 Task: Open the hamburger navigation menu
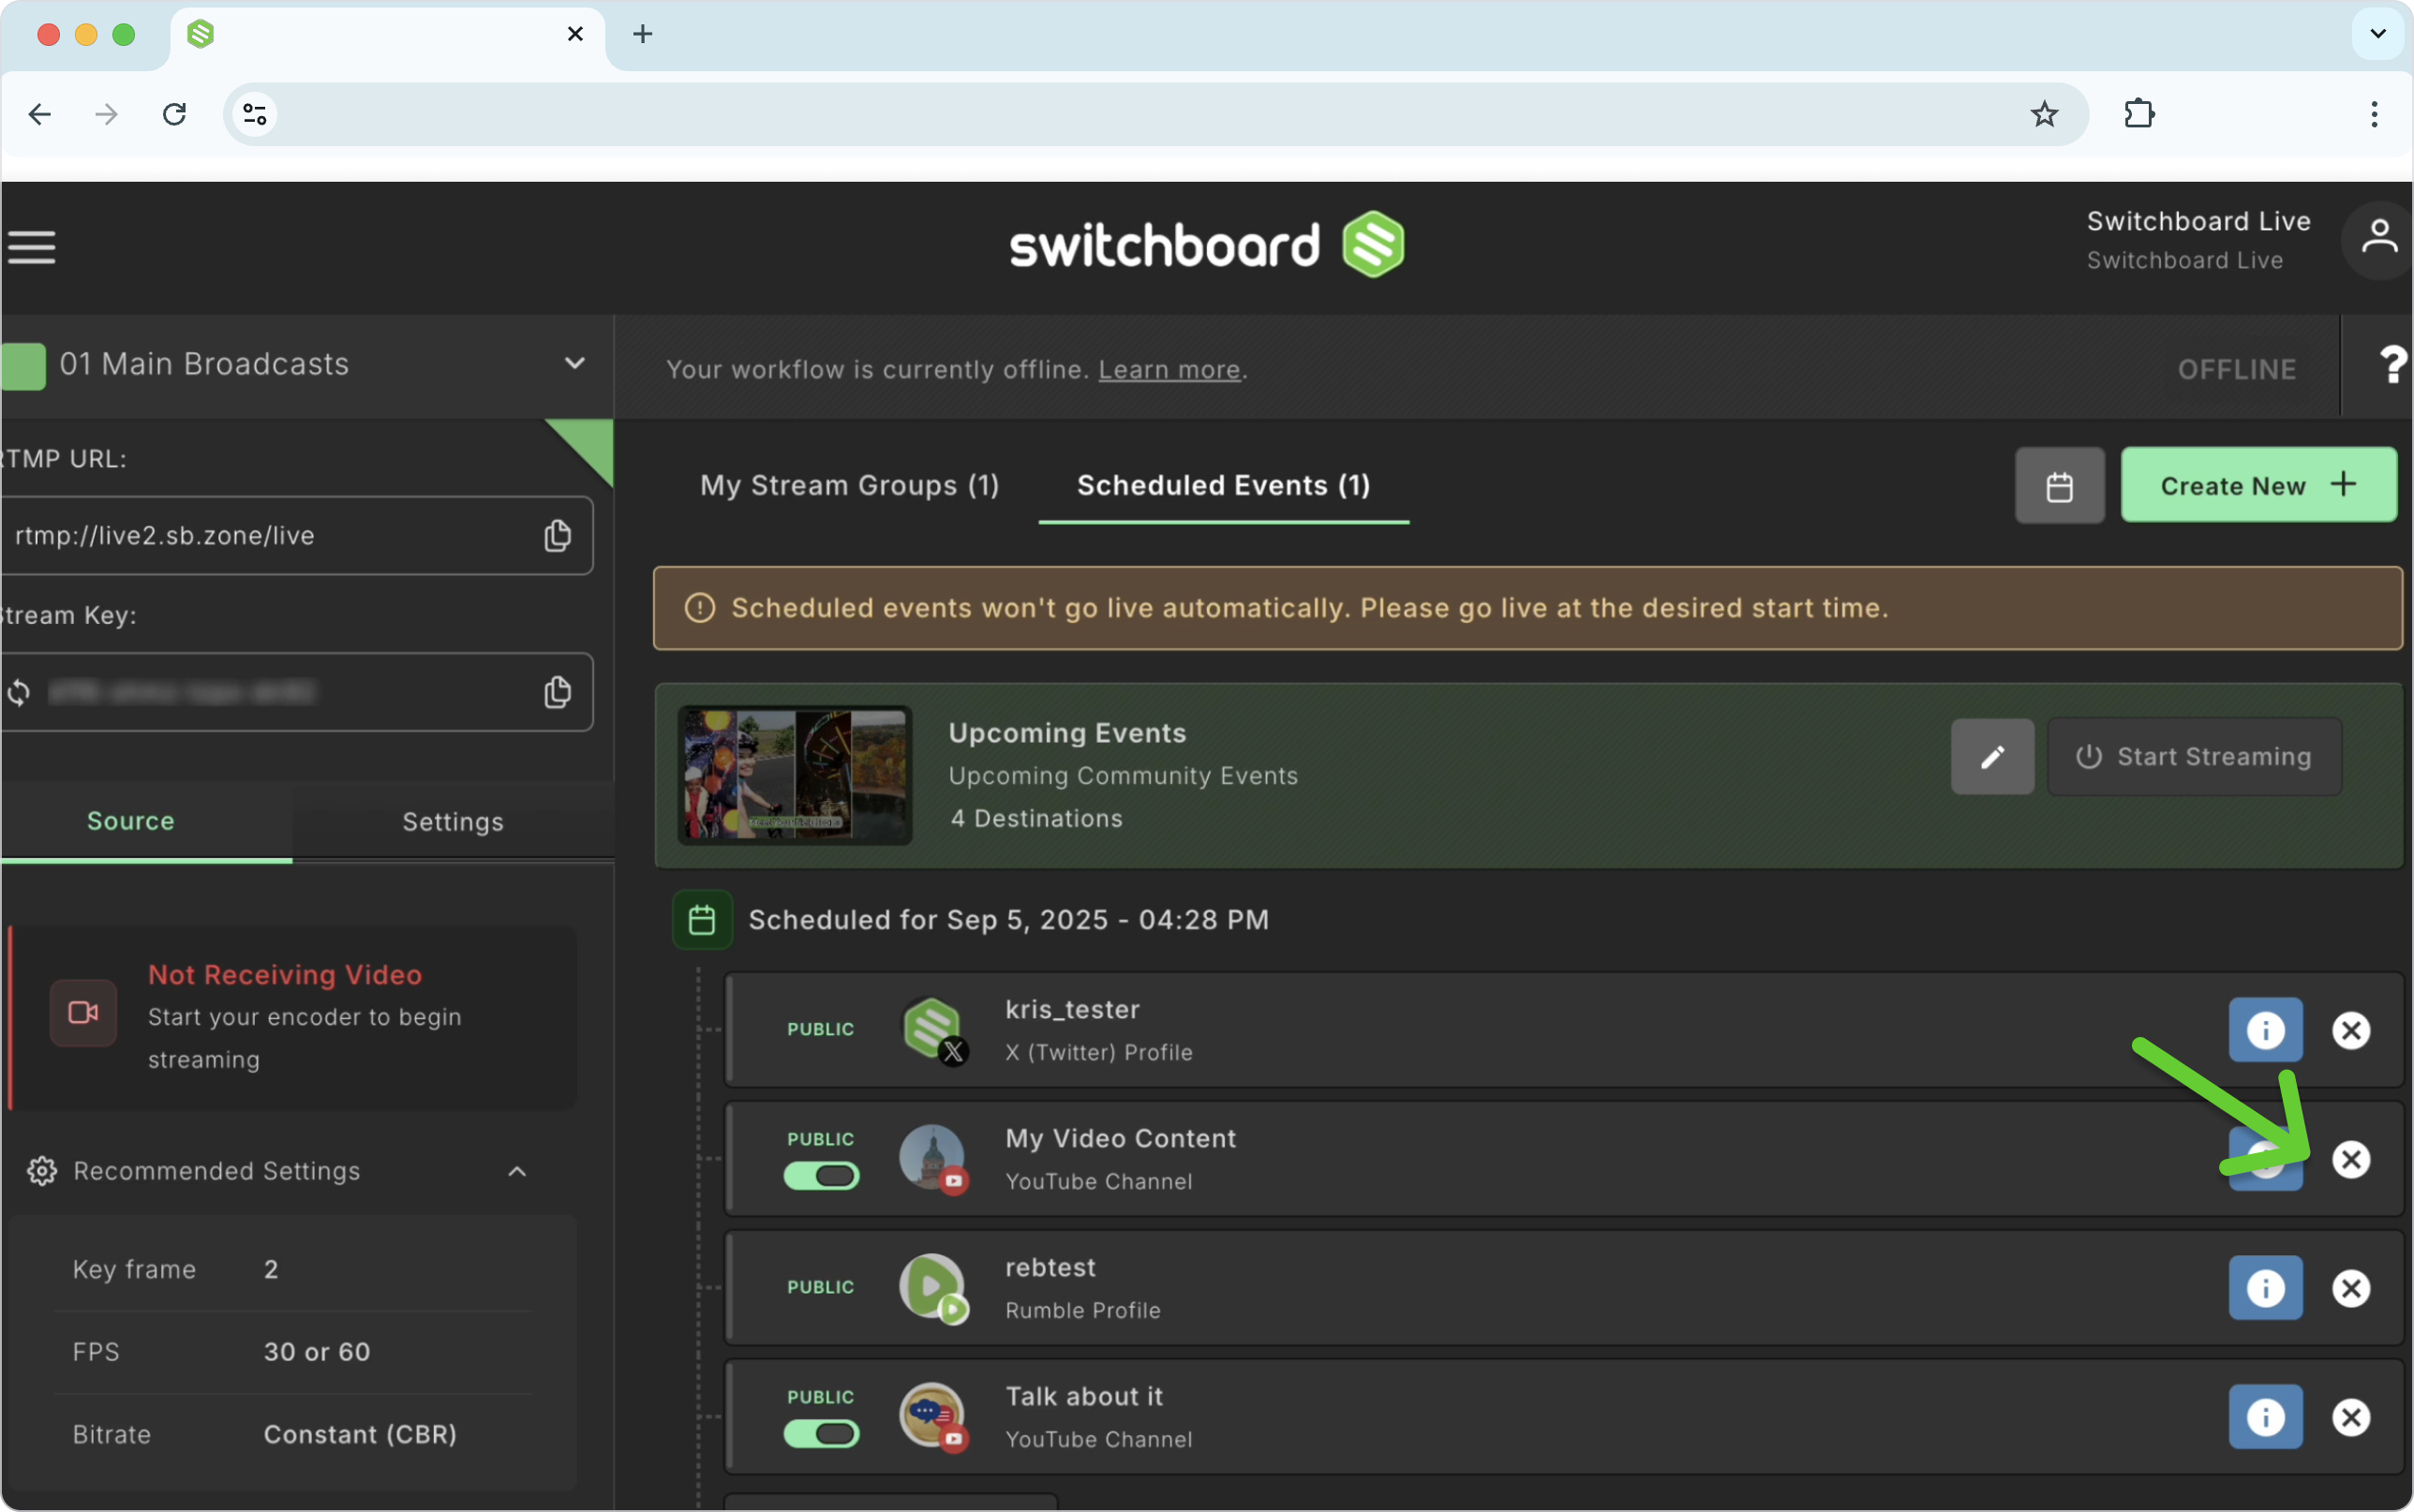coord(31,247)
